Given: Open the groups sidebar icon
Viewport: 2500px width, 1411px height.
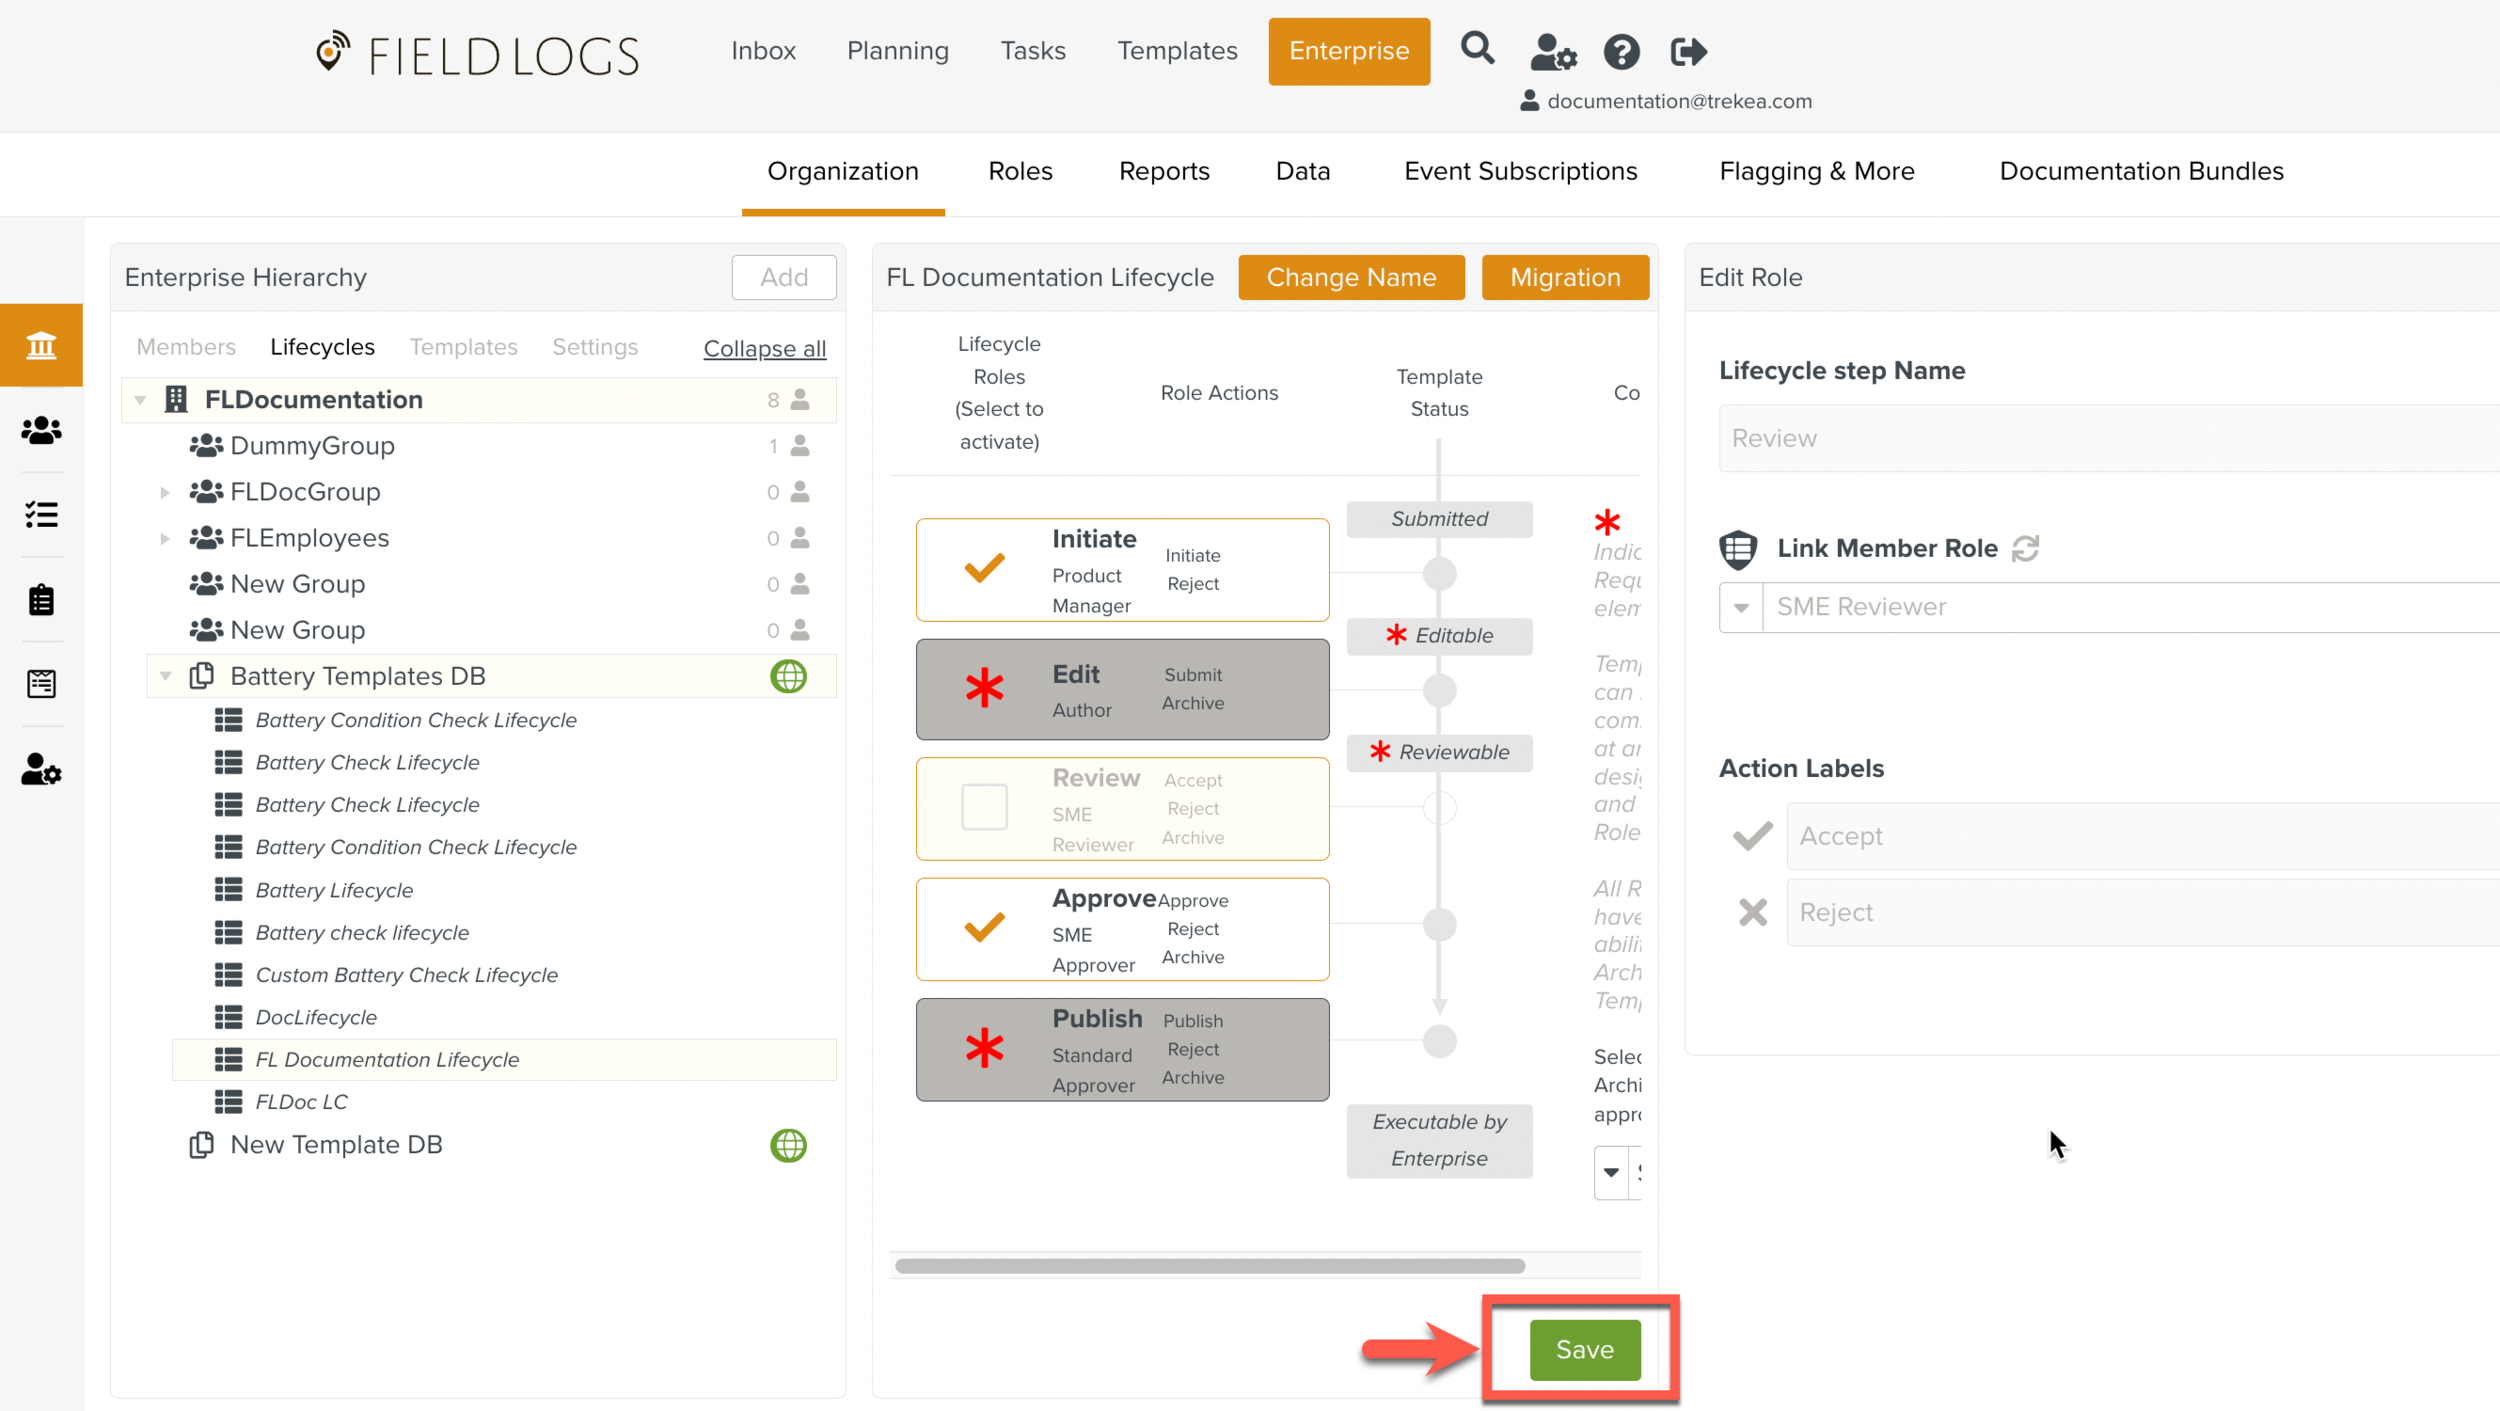Looking at the screenshot, I should (41, 431).
